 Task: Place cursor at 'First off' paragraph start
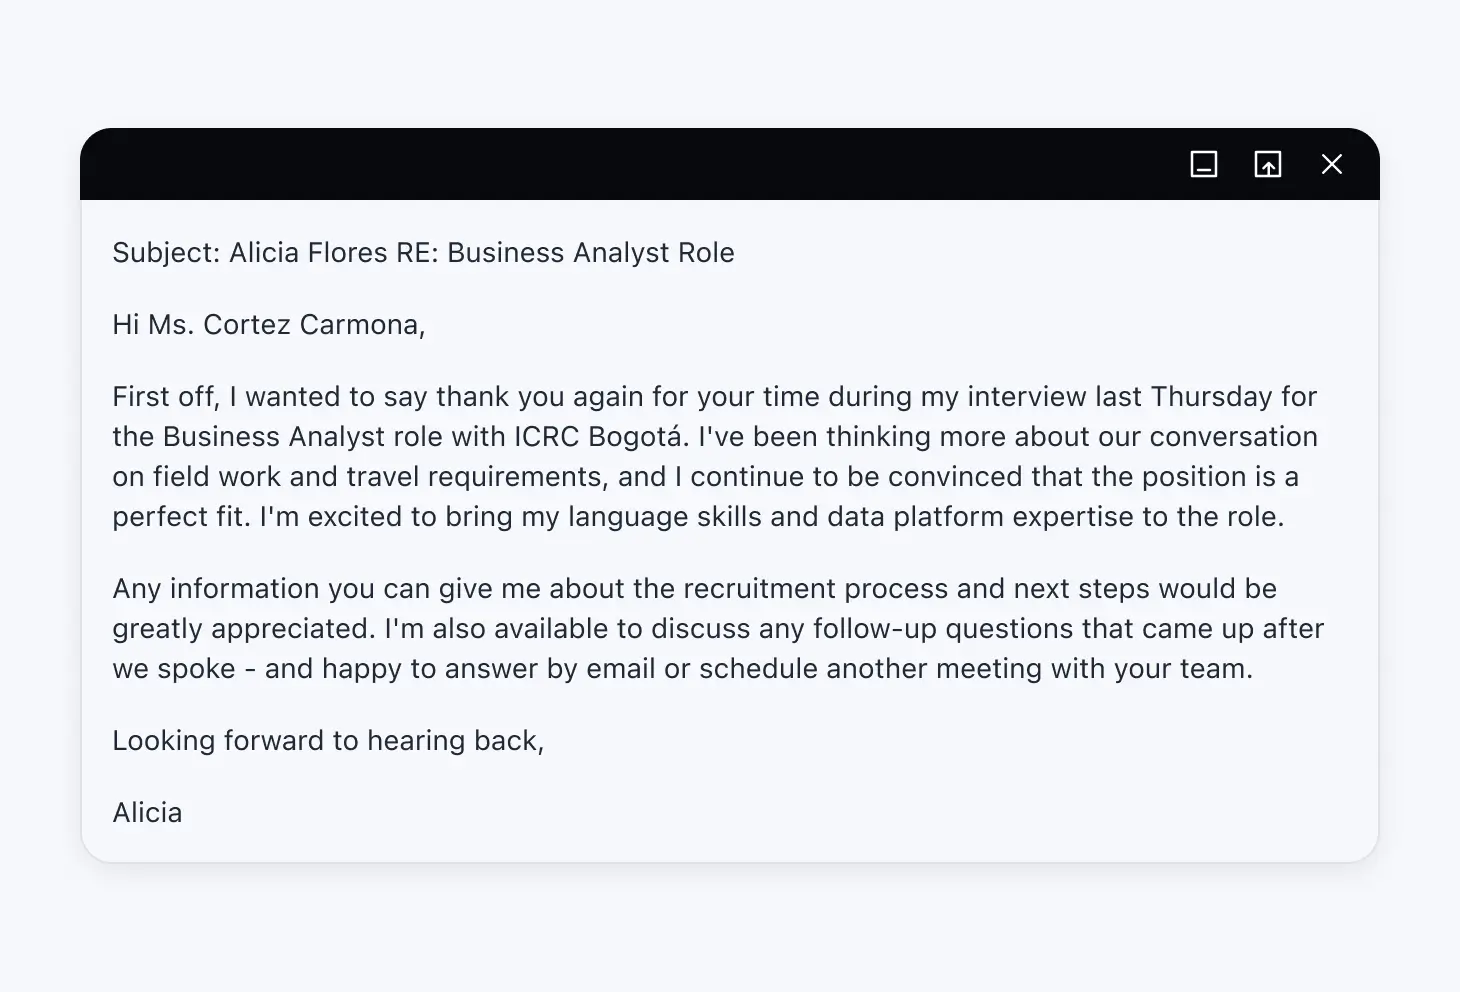(x=114, y=397)
